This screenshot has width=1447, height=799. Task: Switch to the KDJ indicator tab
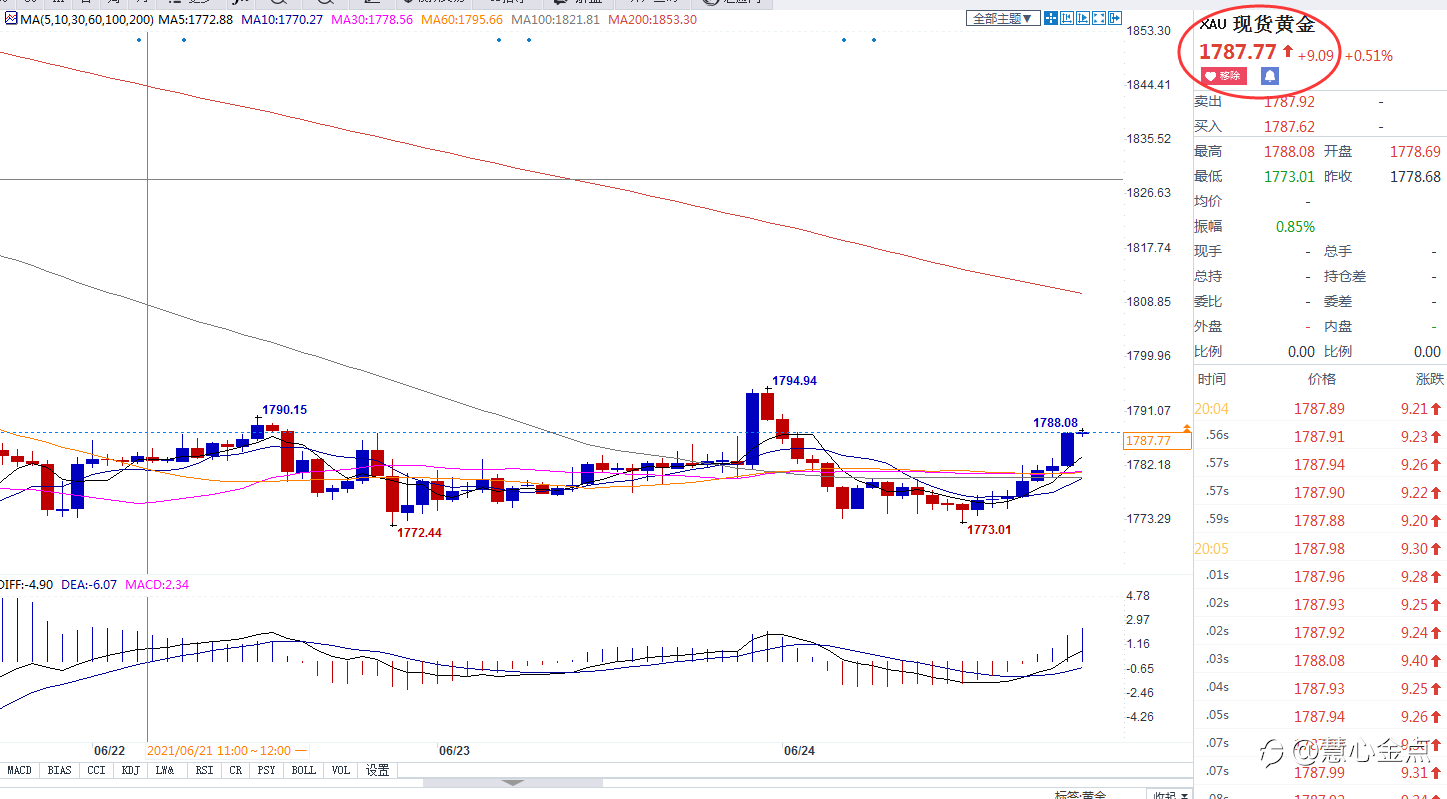(130, 771)
